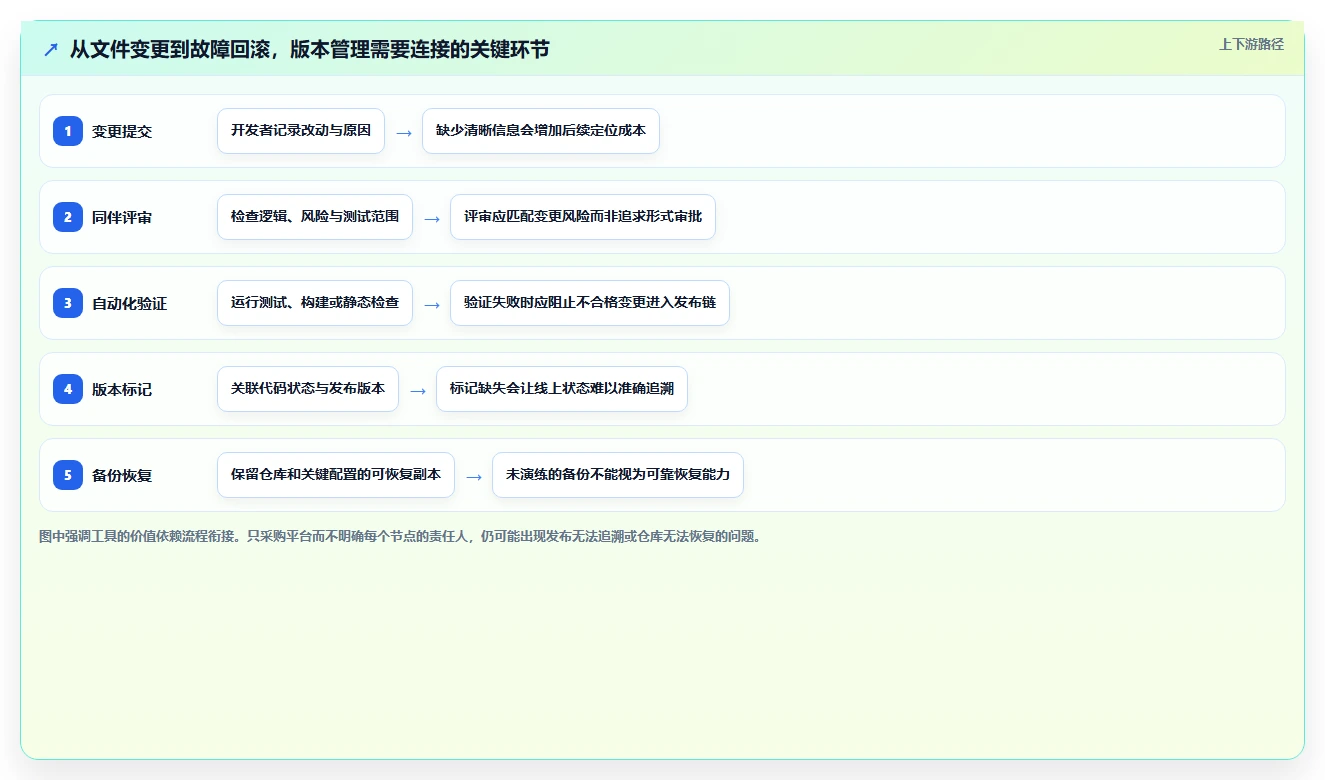This screenshot has width=1325, height=780.
Task: Click the 验证失败时应阻止不合格变更进入发布链 chip
Action: [590, 303]
